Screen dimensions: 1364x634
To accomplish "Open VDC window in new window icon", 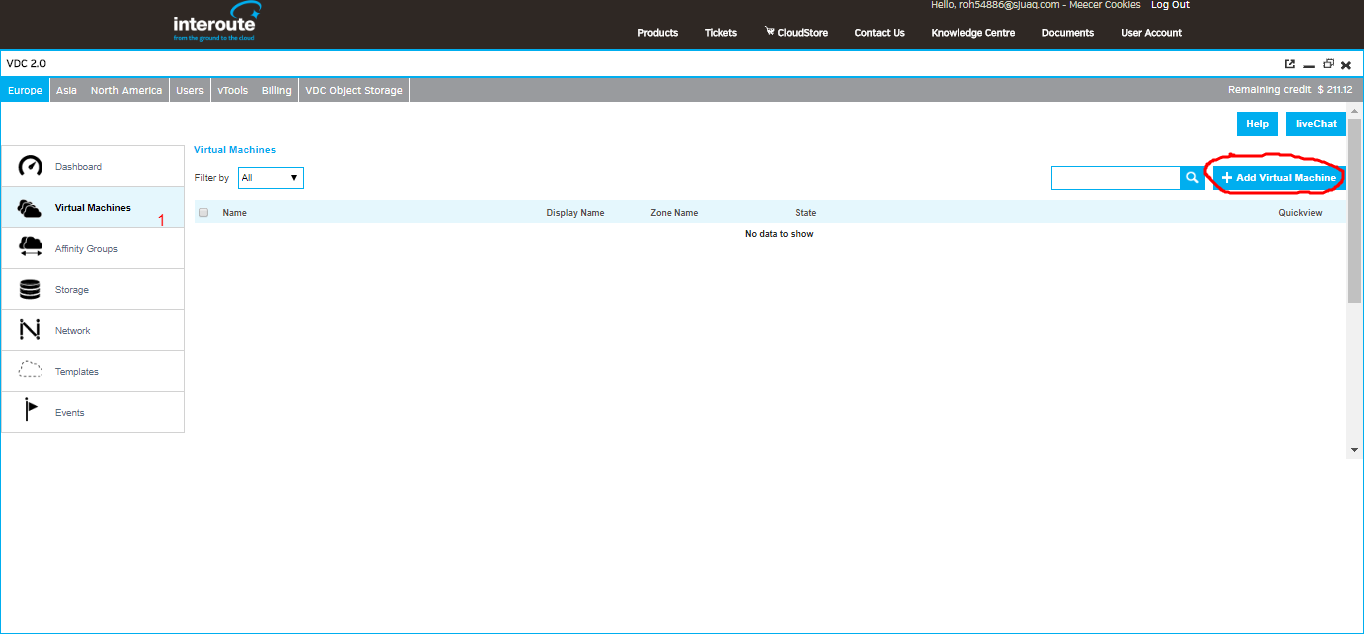I will click(1290, 64).
